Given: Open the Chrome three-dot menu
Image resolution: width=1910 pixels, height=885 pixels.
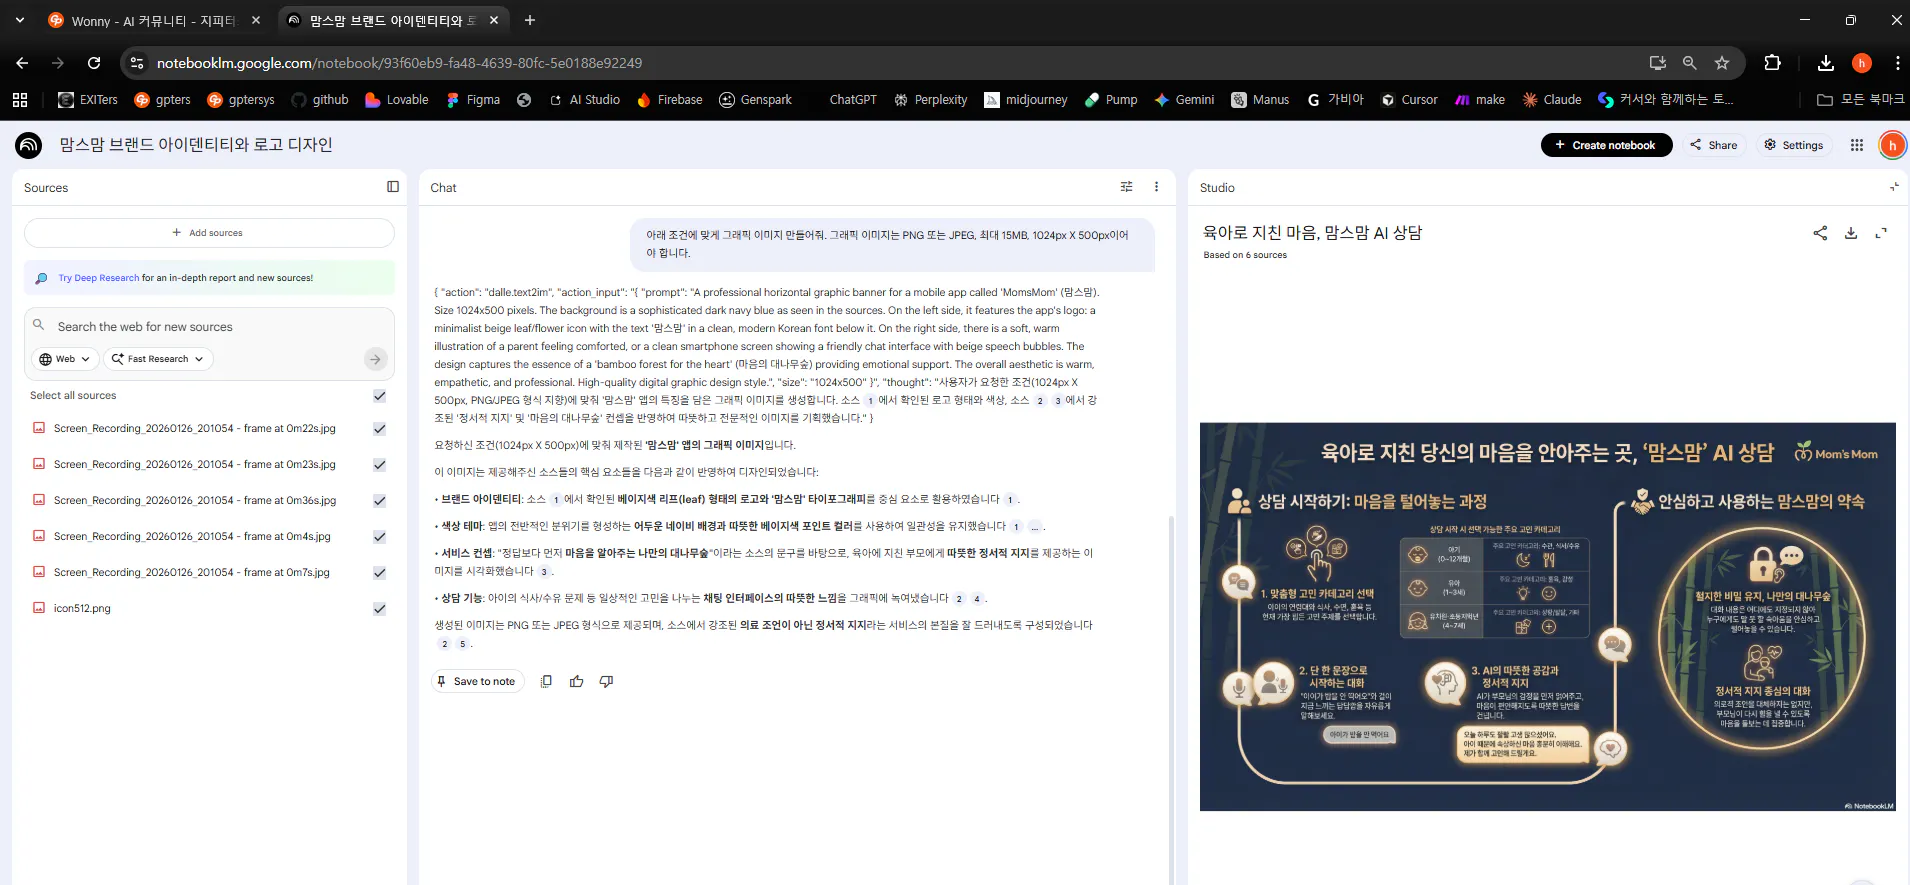Looking at the screenshot, I should 1897,63.
